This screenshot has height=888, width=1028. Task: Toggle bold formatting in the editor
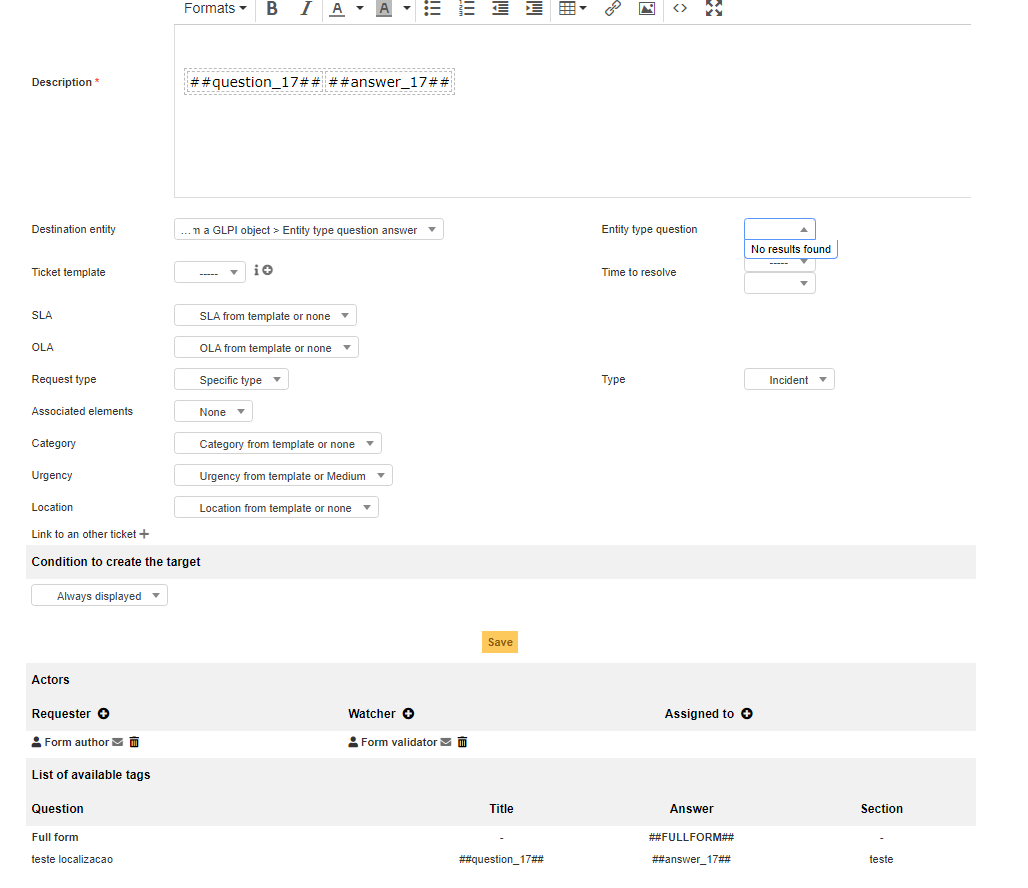tap(271, 9)
